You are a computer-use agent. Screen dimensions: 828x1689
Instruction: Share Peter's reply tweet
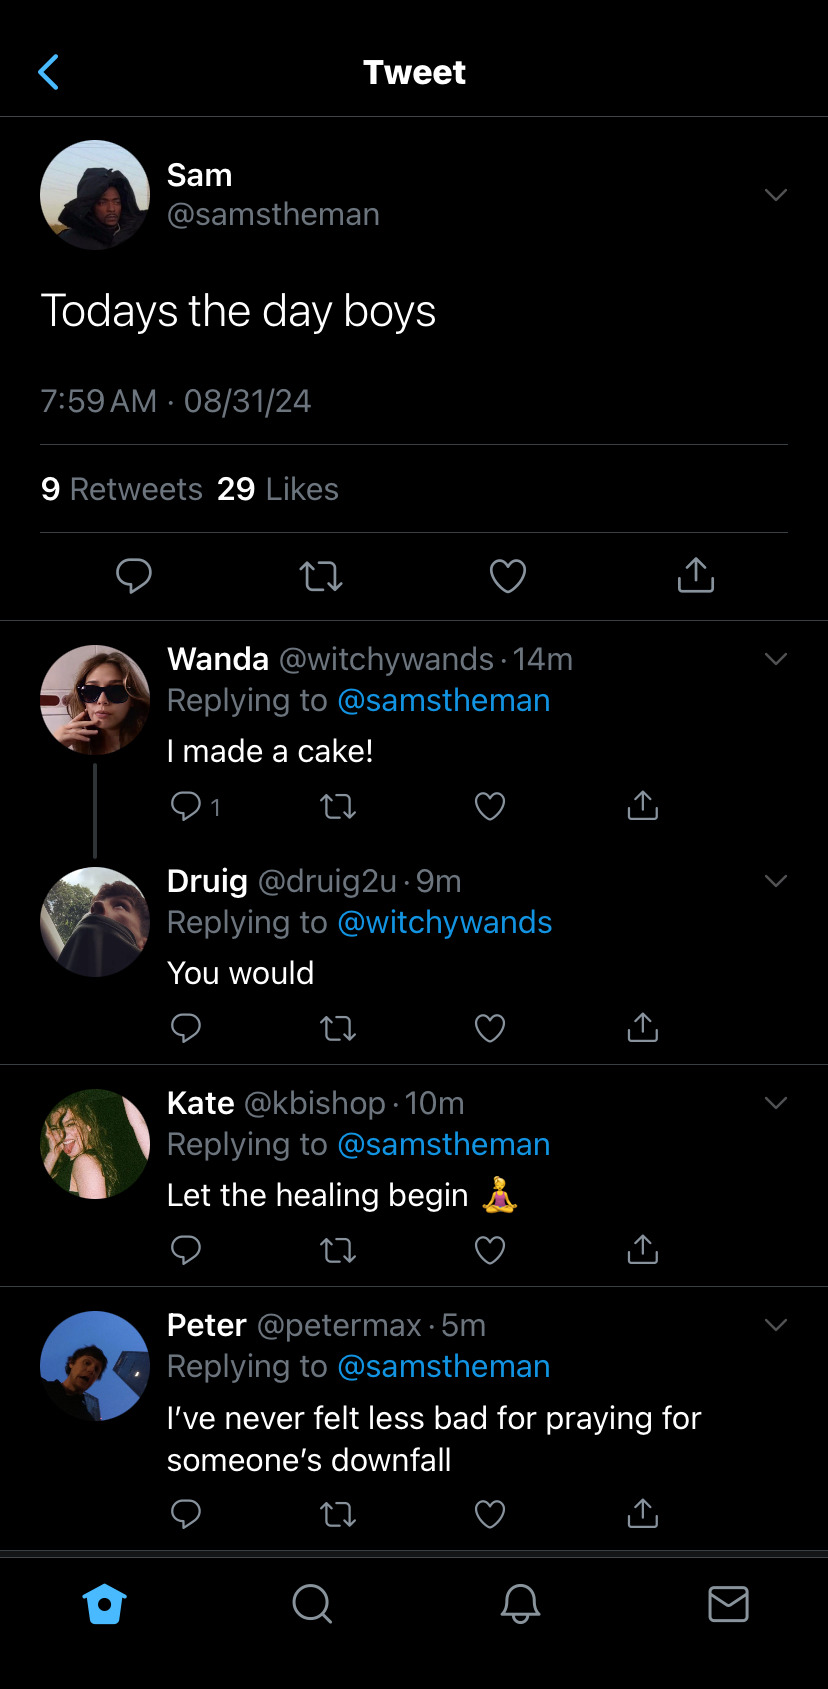(642, 1514)
